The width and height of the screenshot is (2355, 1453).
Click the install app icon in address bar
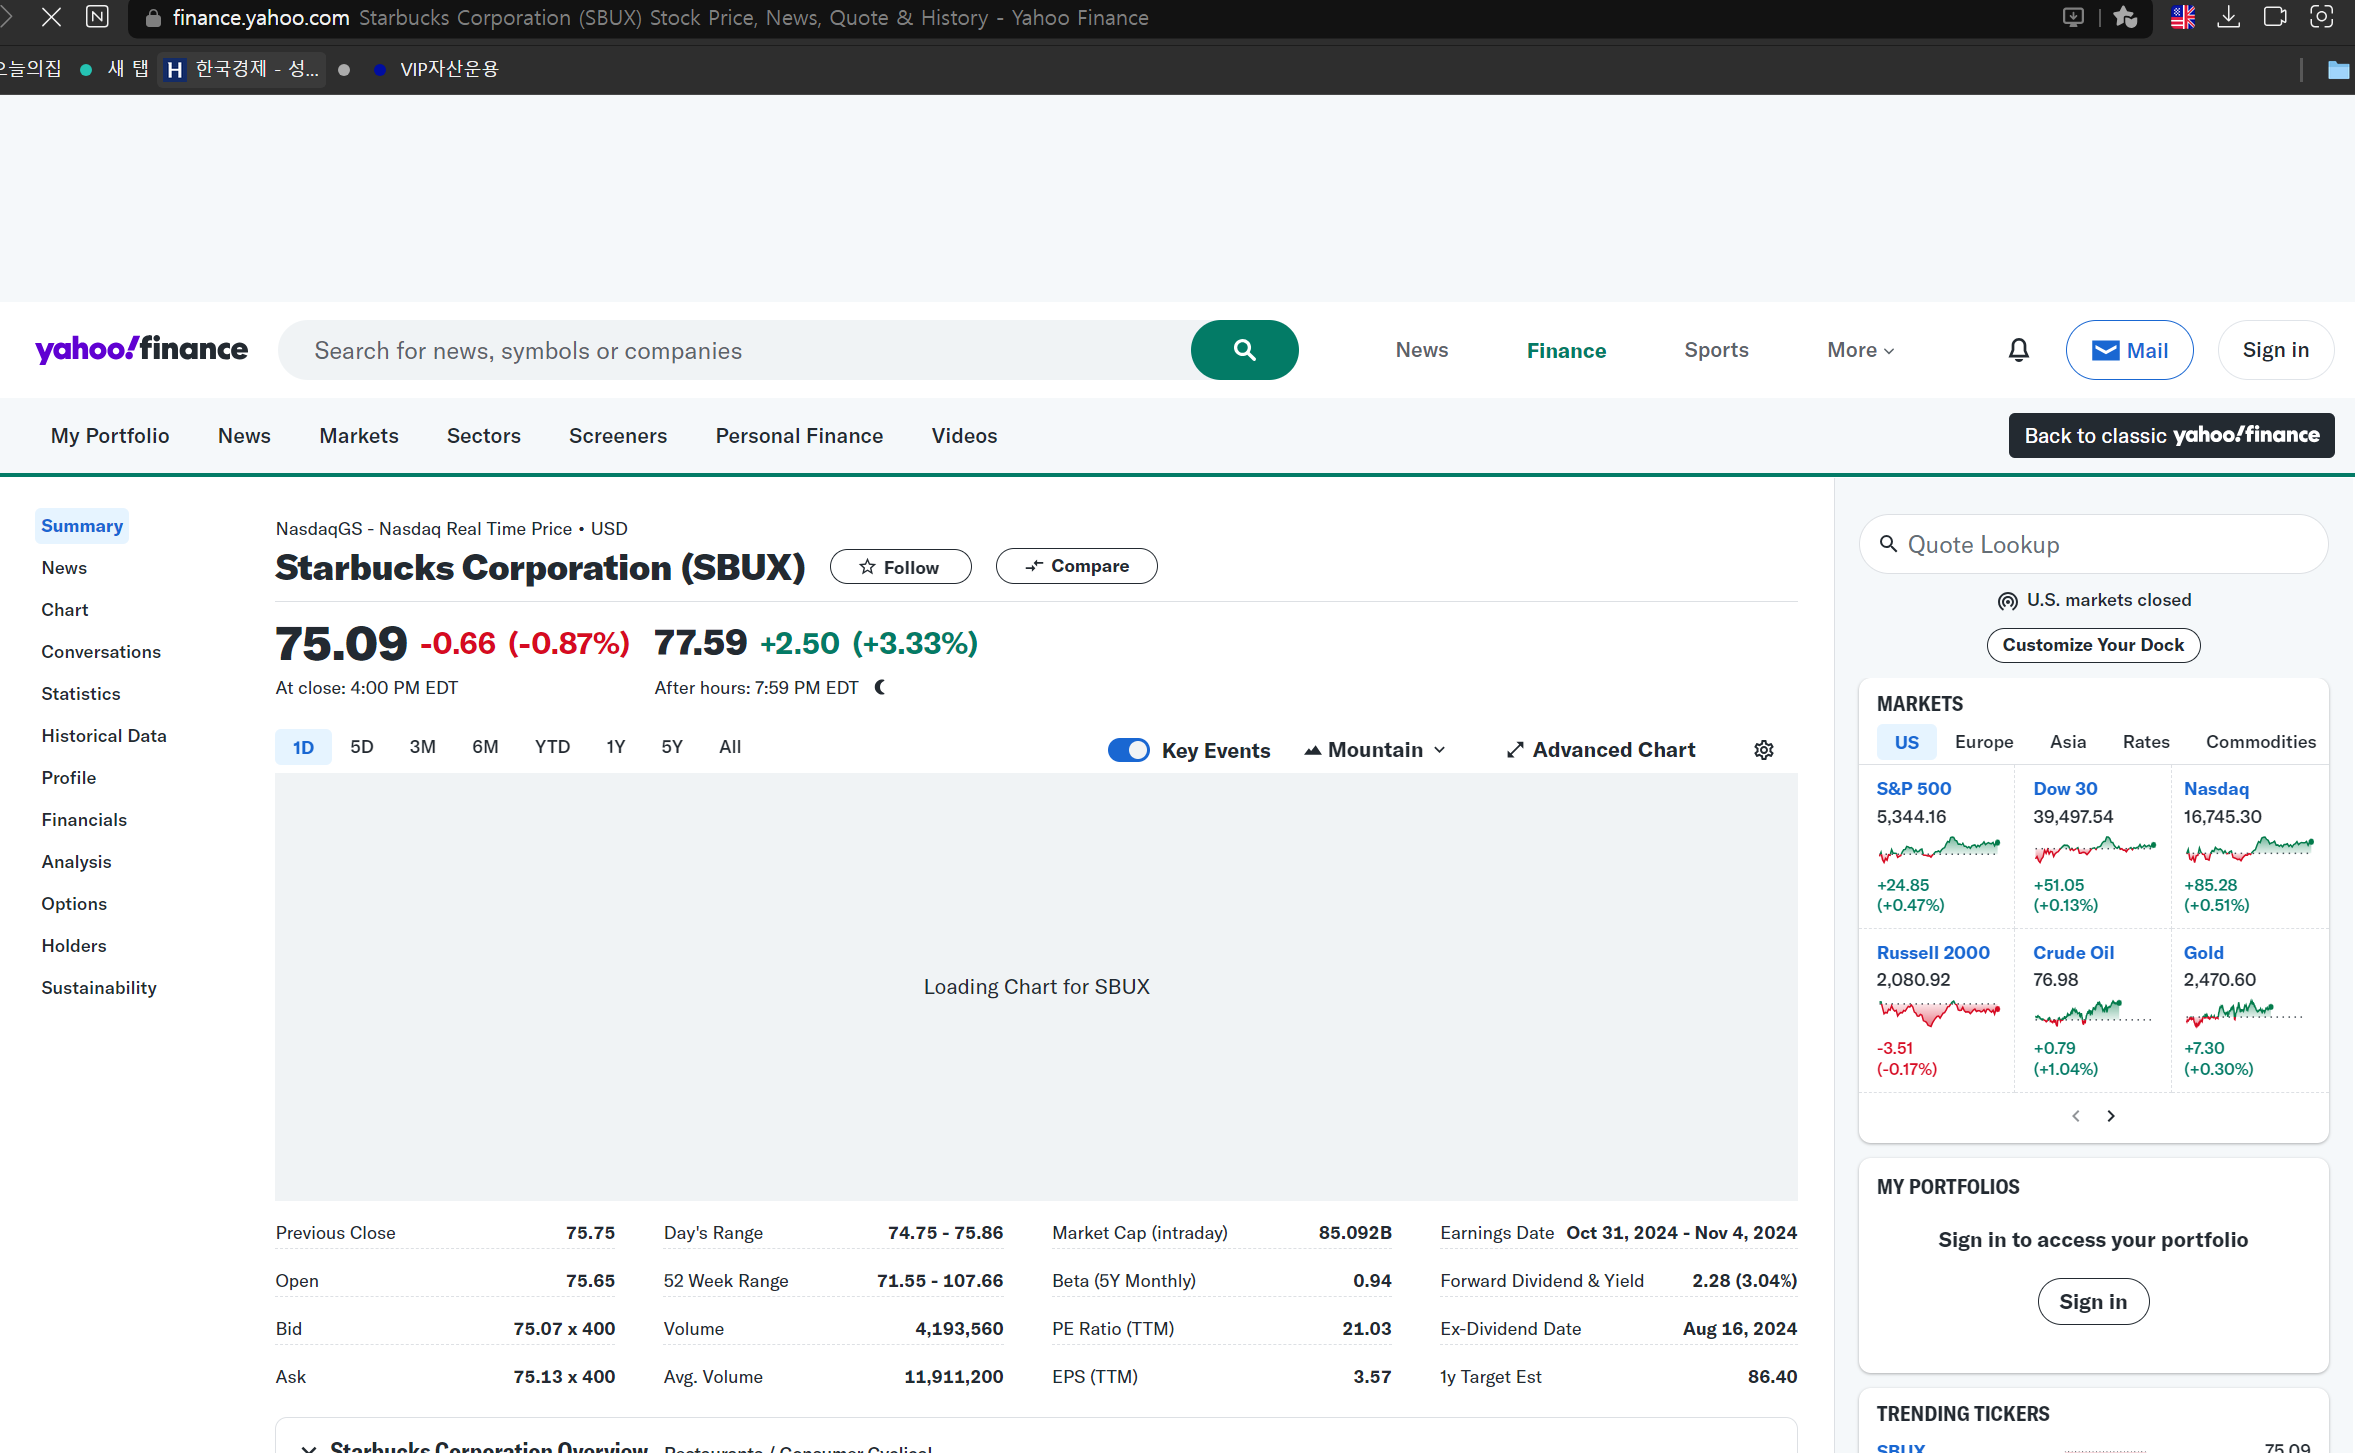(2073, 17)
